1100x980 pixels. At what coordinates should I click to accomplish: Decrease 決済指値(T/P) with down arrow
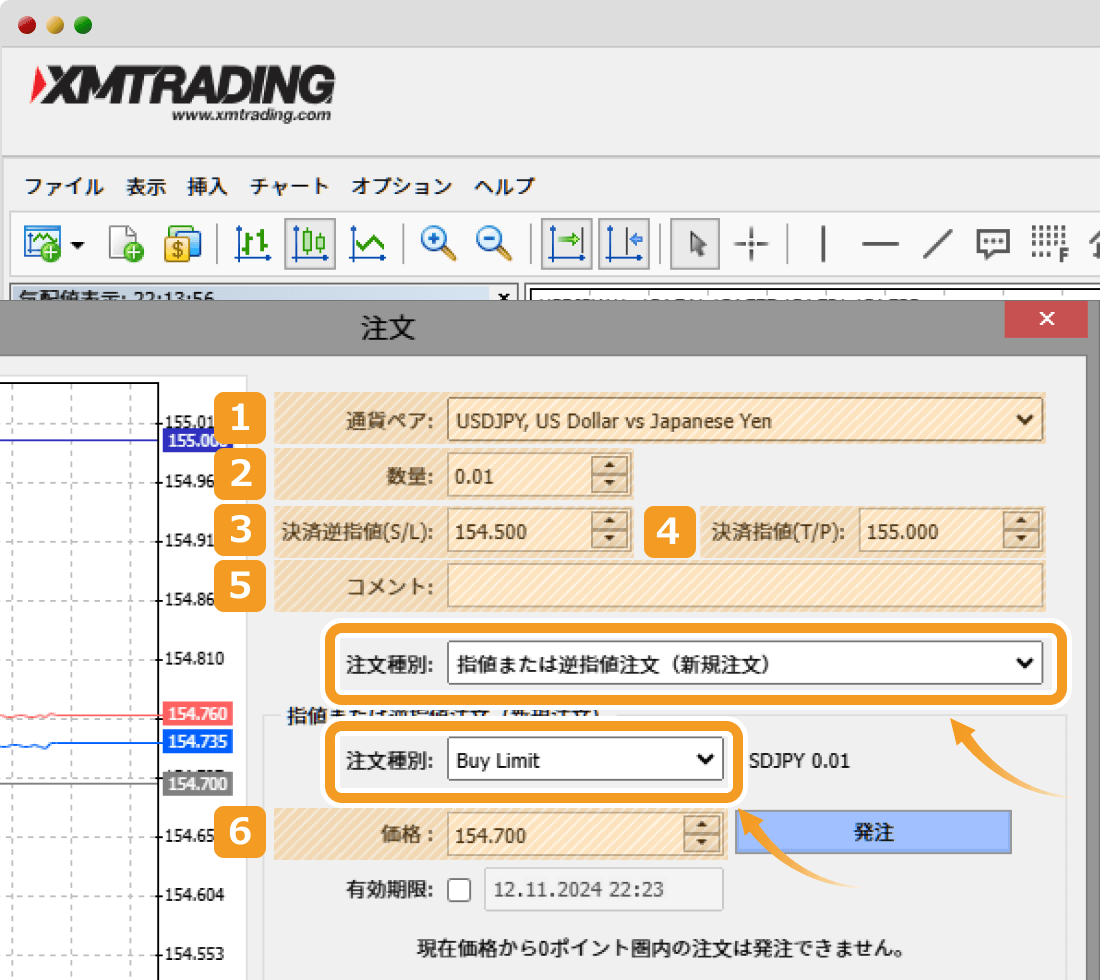(x=1021, y=539)
